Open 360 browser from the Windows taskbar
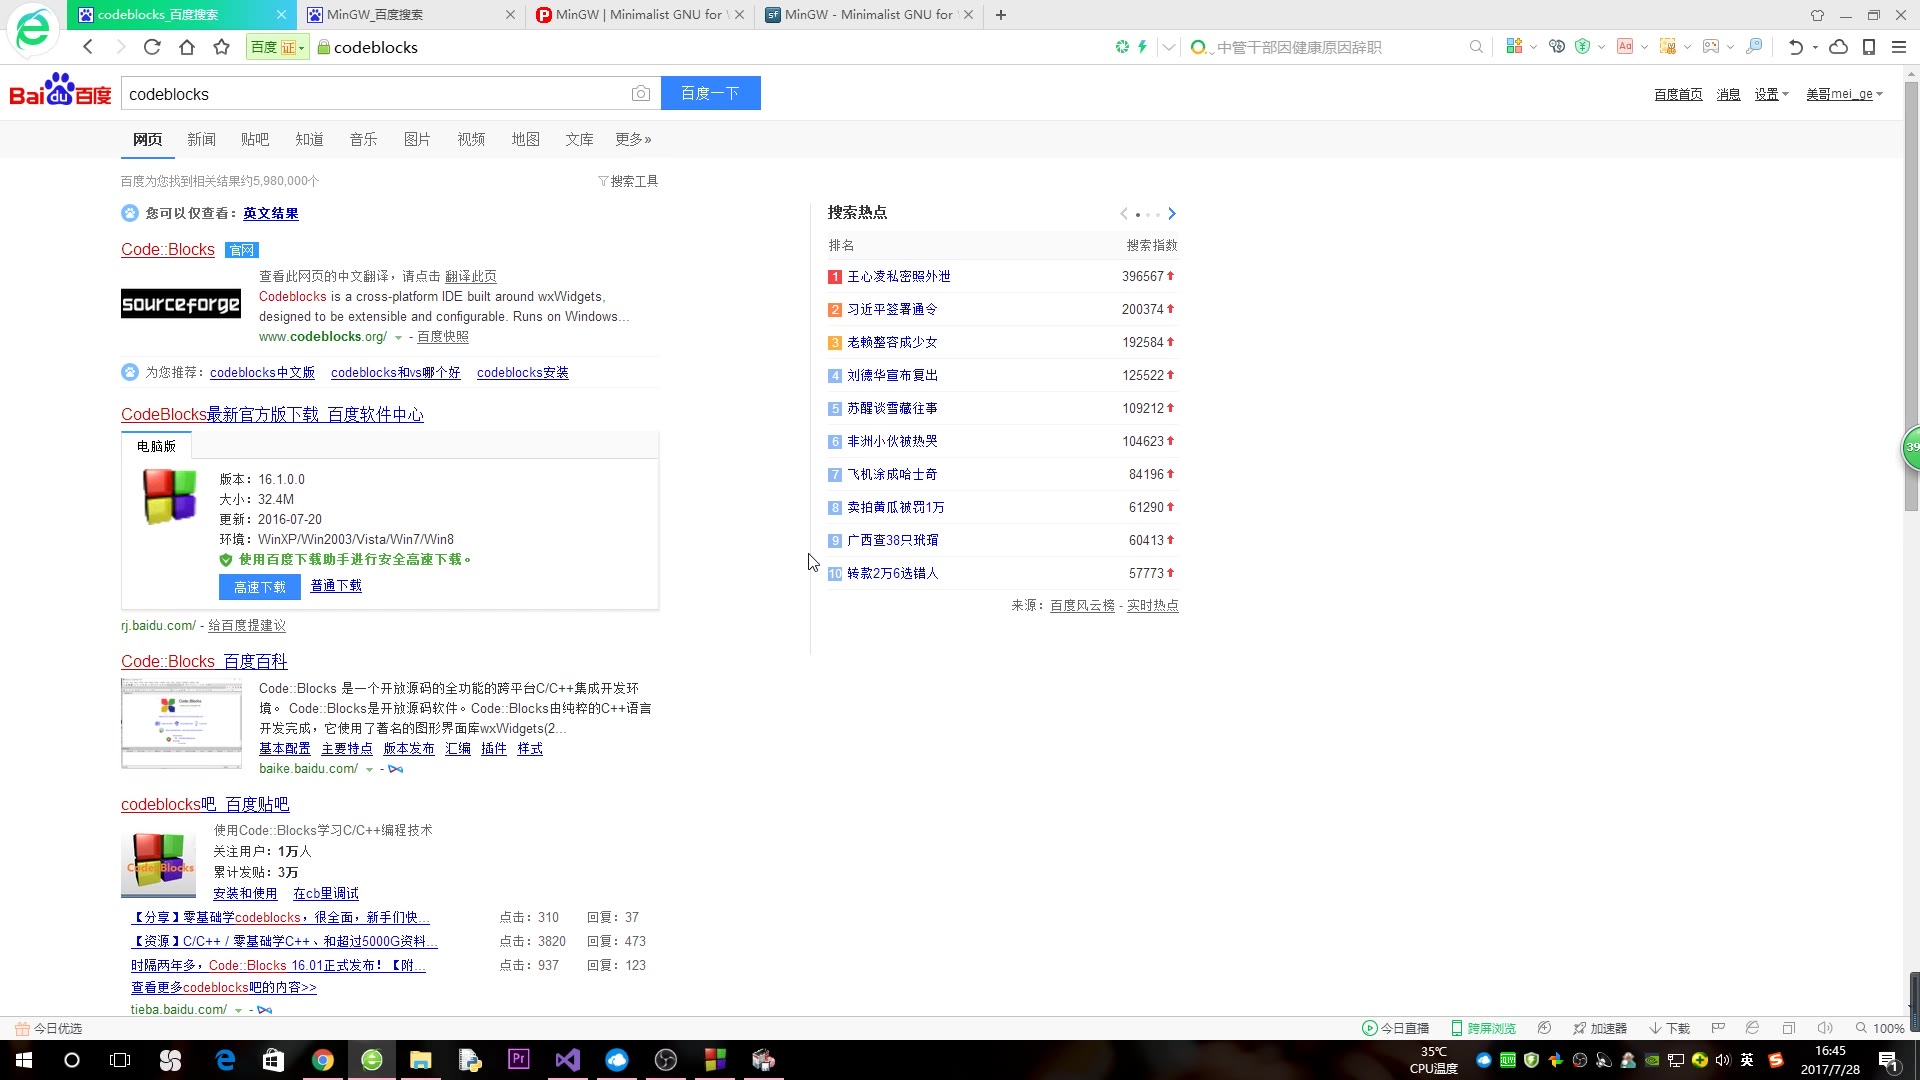Screen dimensions: 1920x1080 point(372,1060)
